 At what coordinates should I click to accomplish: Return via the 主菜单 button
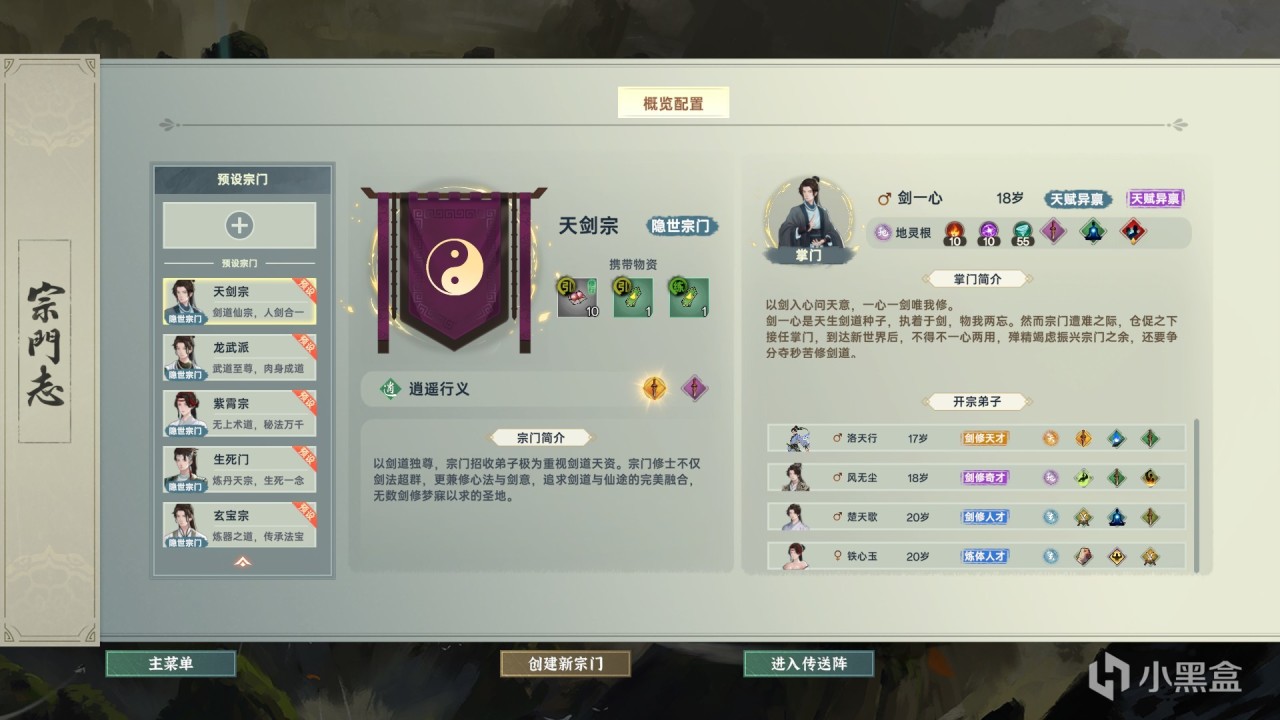pyautogui.click(x=171, y=663)
